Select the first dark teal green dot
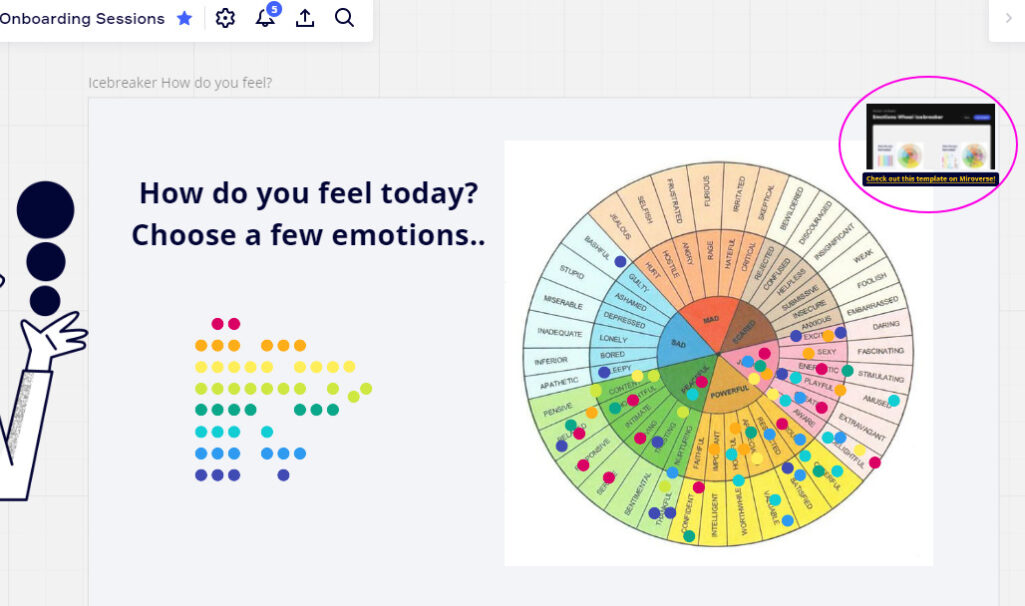 pyautogui.click(x=201, y=410)
